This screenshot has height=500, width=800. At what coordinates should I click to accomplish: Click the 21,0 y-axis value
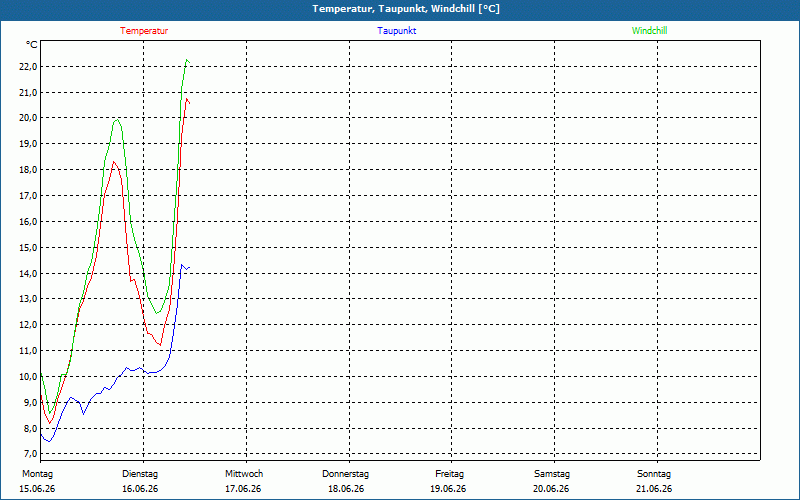click(x=29, y=93)
